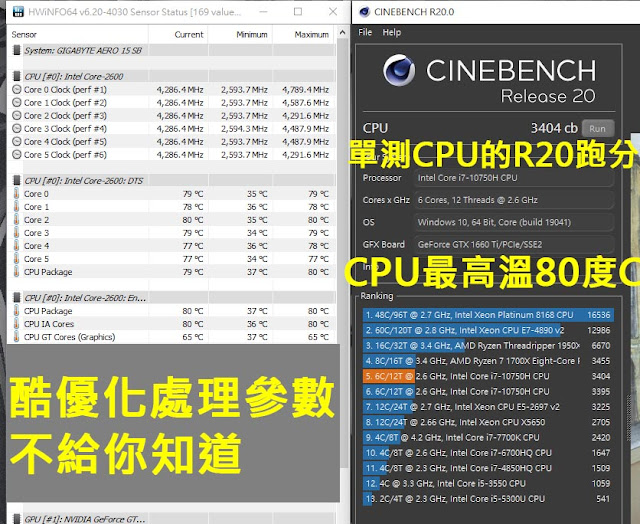Viewport: 640px width, 524px height.
Task: Select ranking entry 9 Core i7-7700K
Action: point(488,437)
